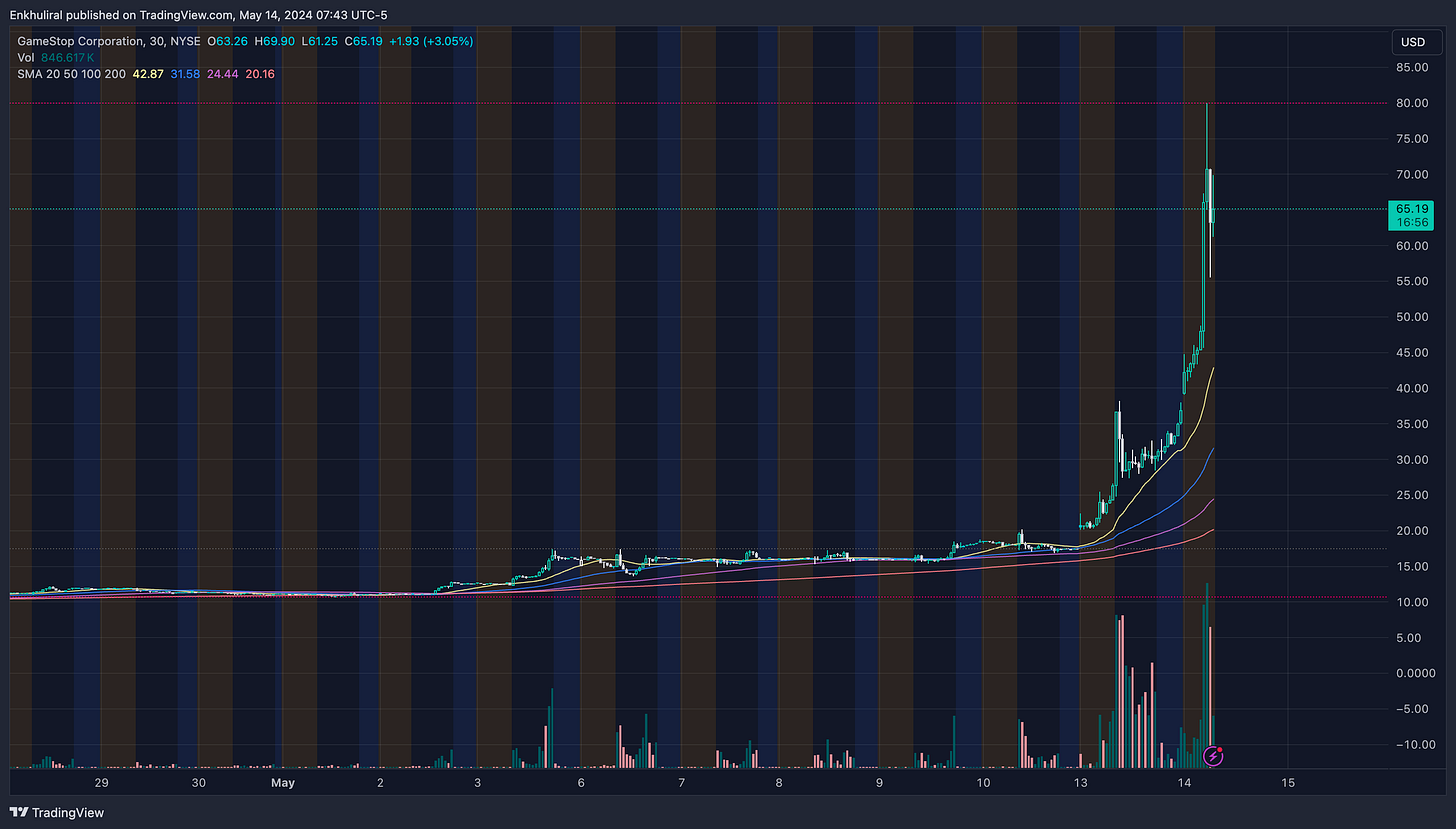This screenshot has width=1456, height=829.
Task: Click the 20.00 price axis label
Action: pyautogui.click(x=1413, y=531)
